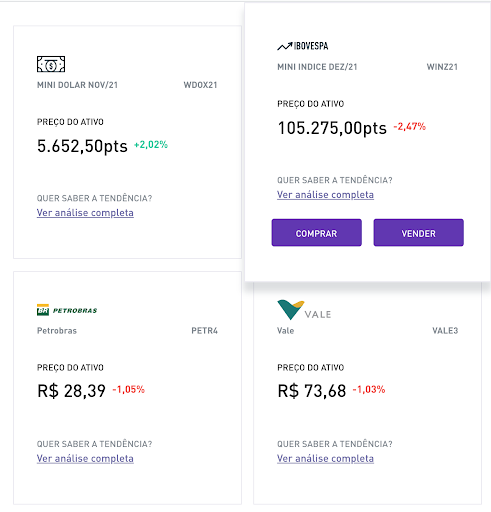491x512 pixels.
Task: Open Ver análise completa under Petrobras
Action: 85,459
